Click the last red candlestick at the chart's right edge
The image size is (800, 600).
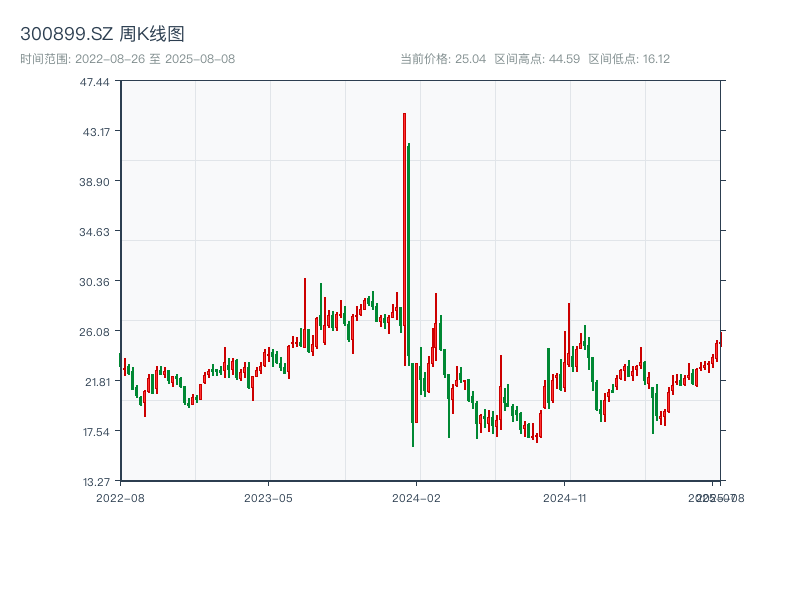tap(721, 339)
